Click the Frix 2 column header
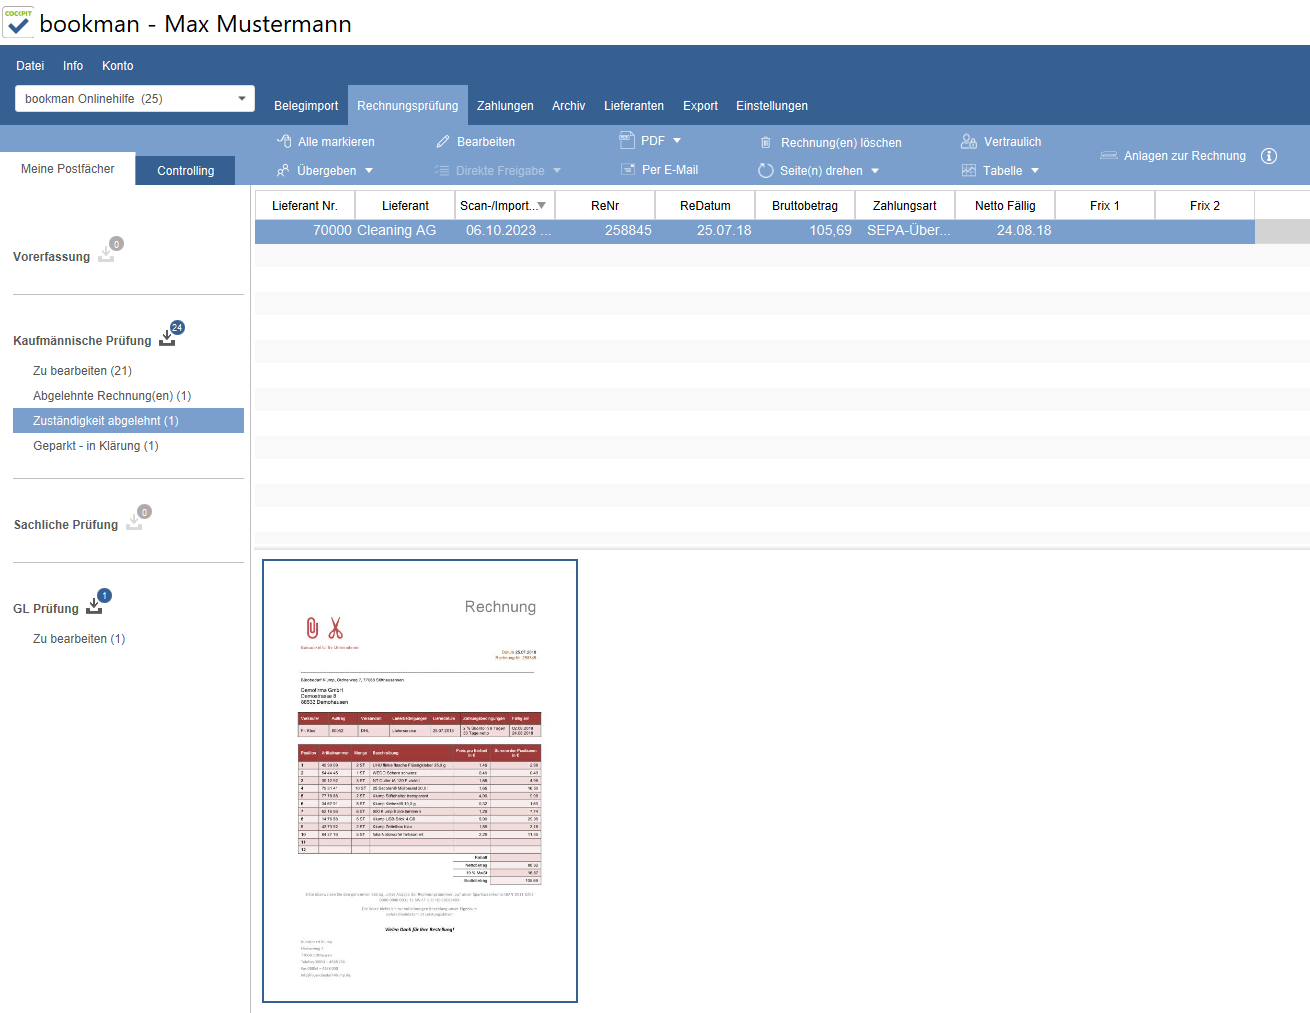 [x=1205, y=206]
